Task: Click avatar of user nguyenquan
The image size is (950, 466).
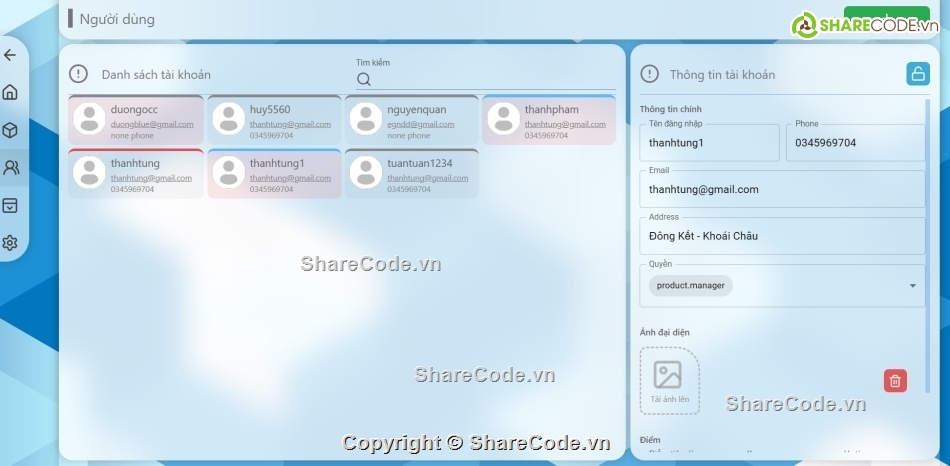Action: tap(366, 119)
